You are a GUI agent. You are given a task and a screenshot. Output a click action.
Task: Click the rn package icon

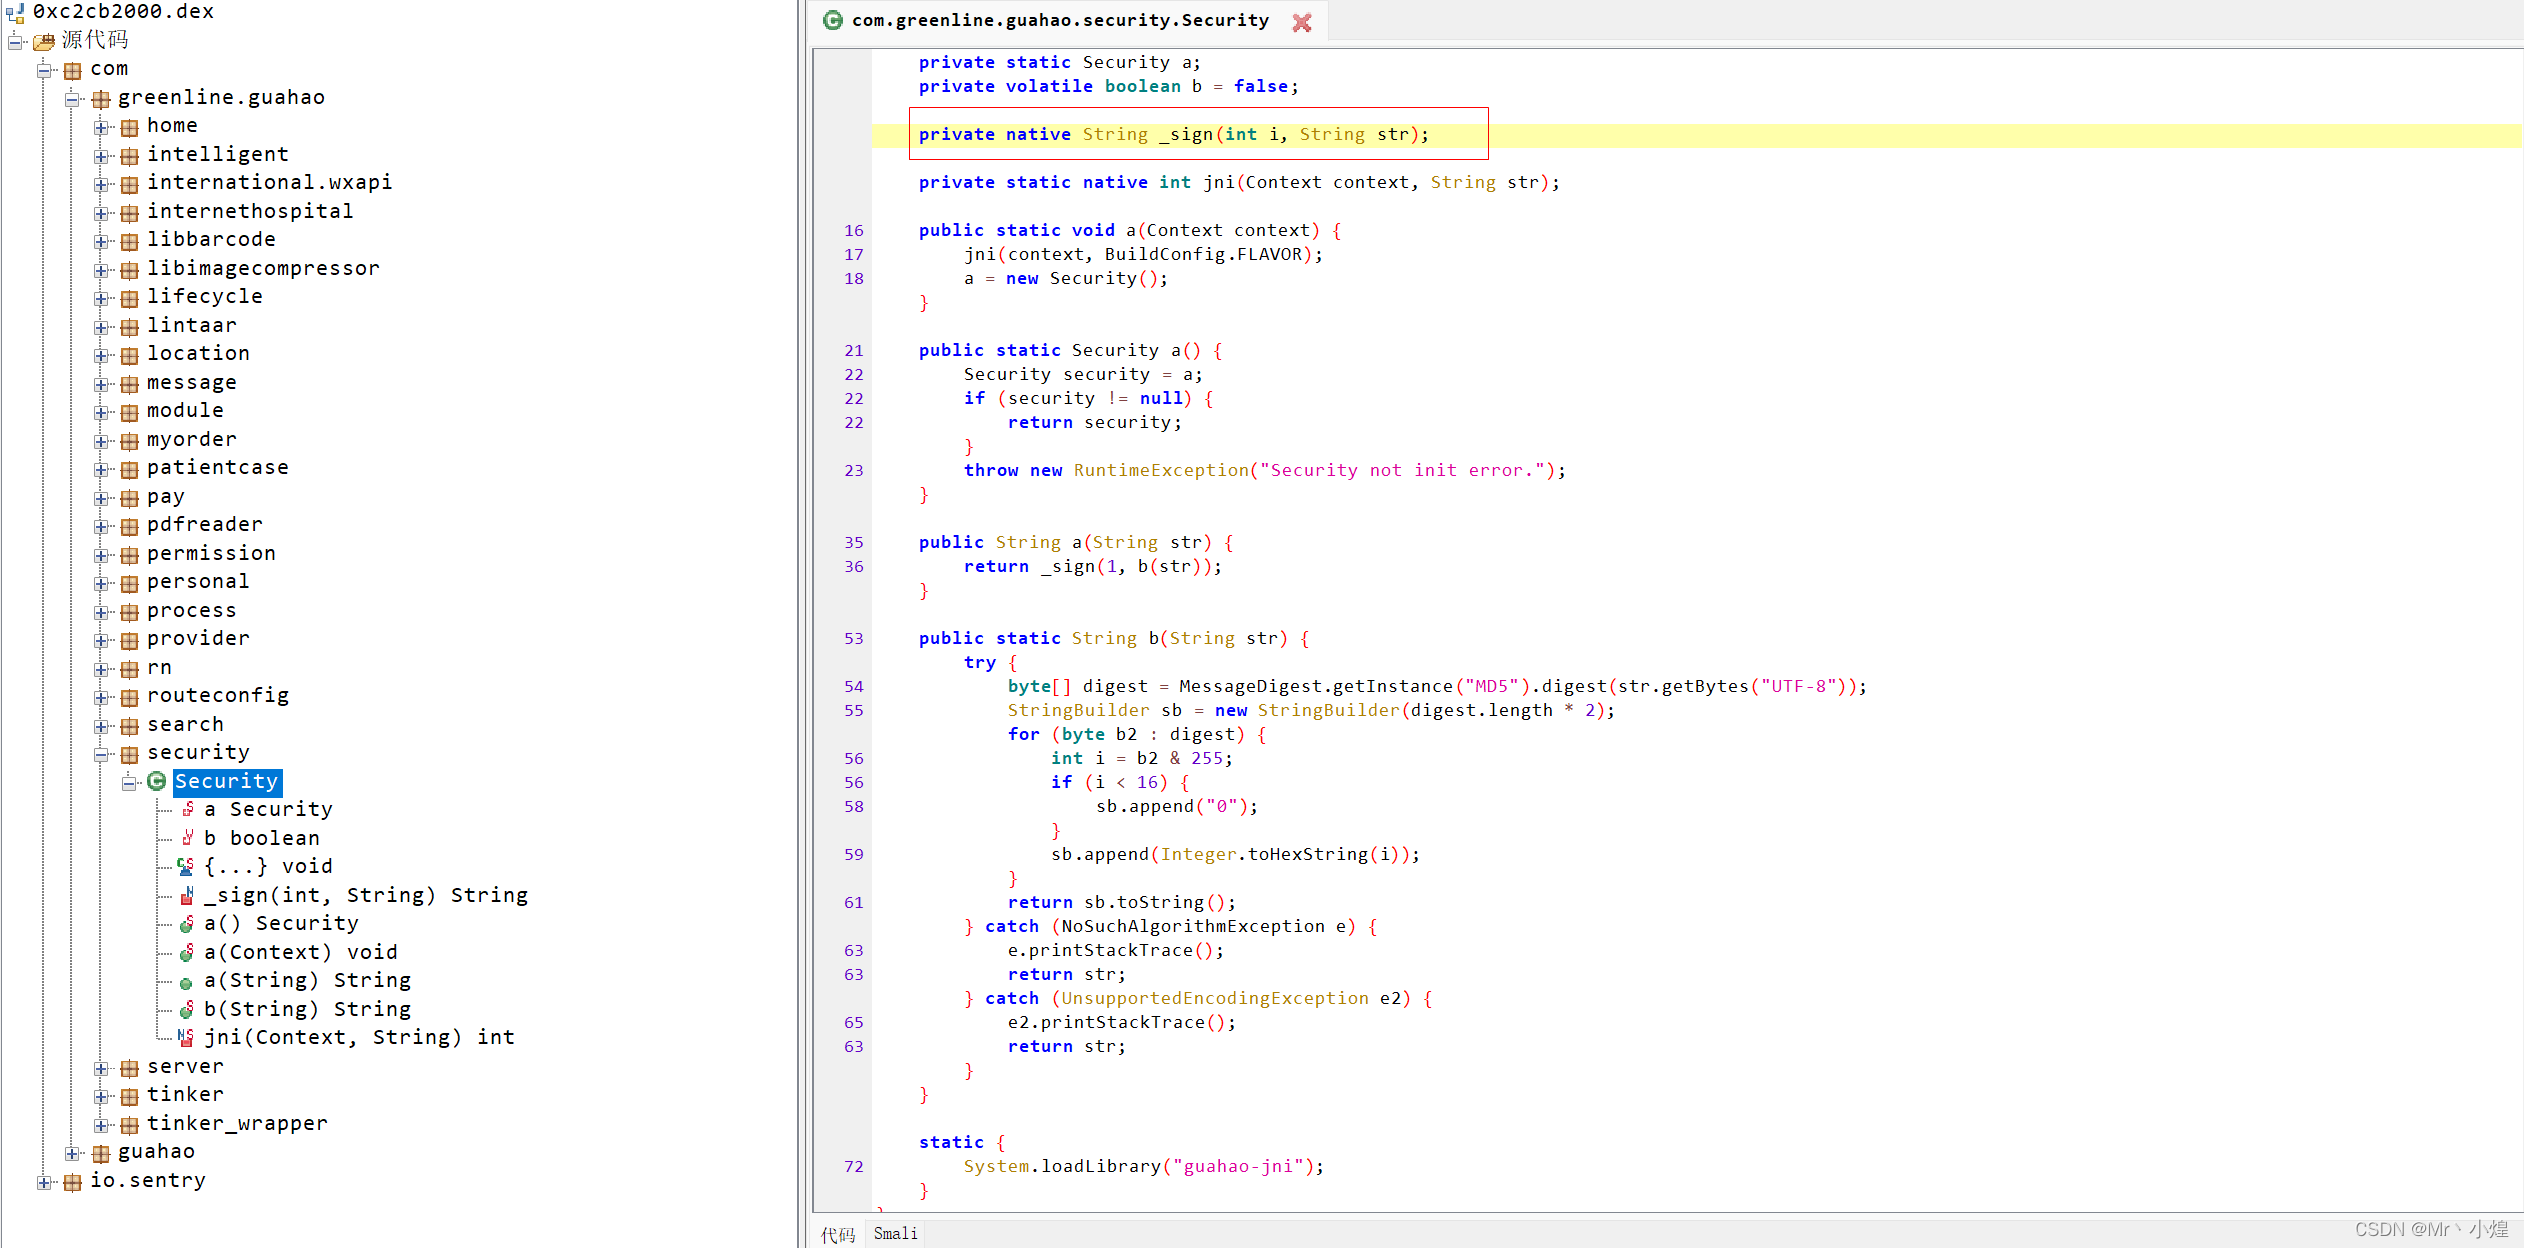[x=129, y=669]
